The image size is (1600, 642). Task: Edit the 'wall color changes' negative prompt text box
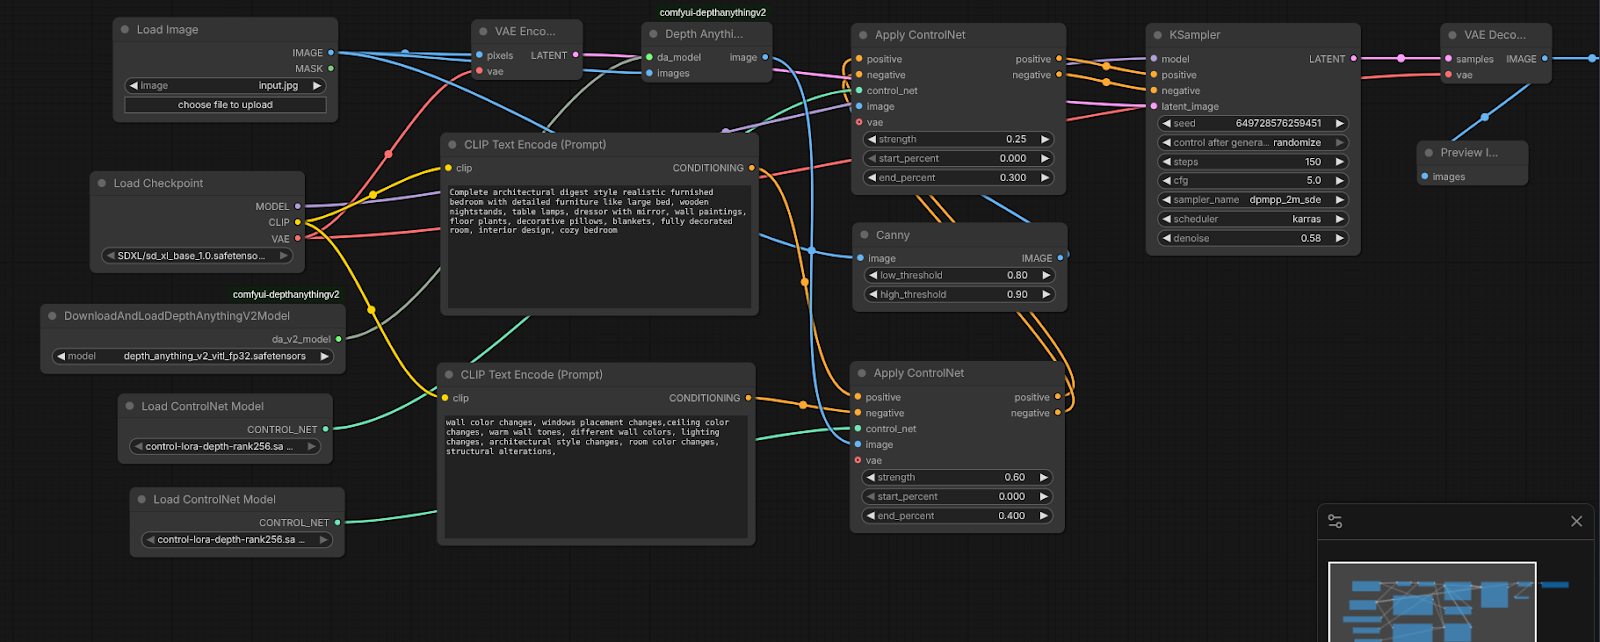point(594,476)
